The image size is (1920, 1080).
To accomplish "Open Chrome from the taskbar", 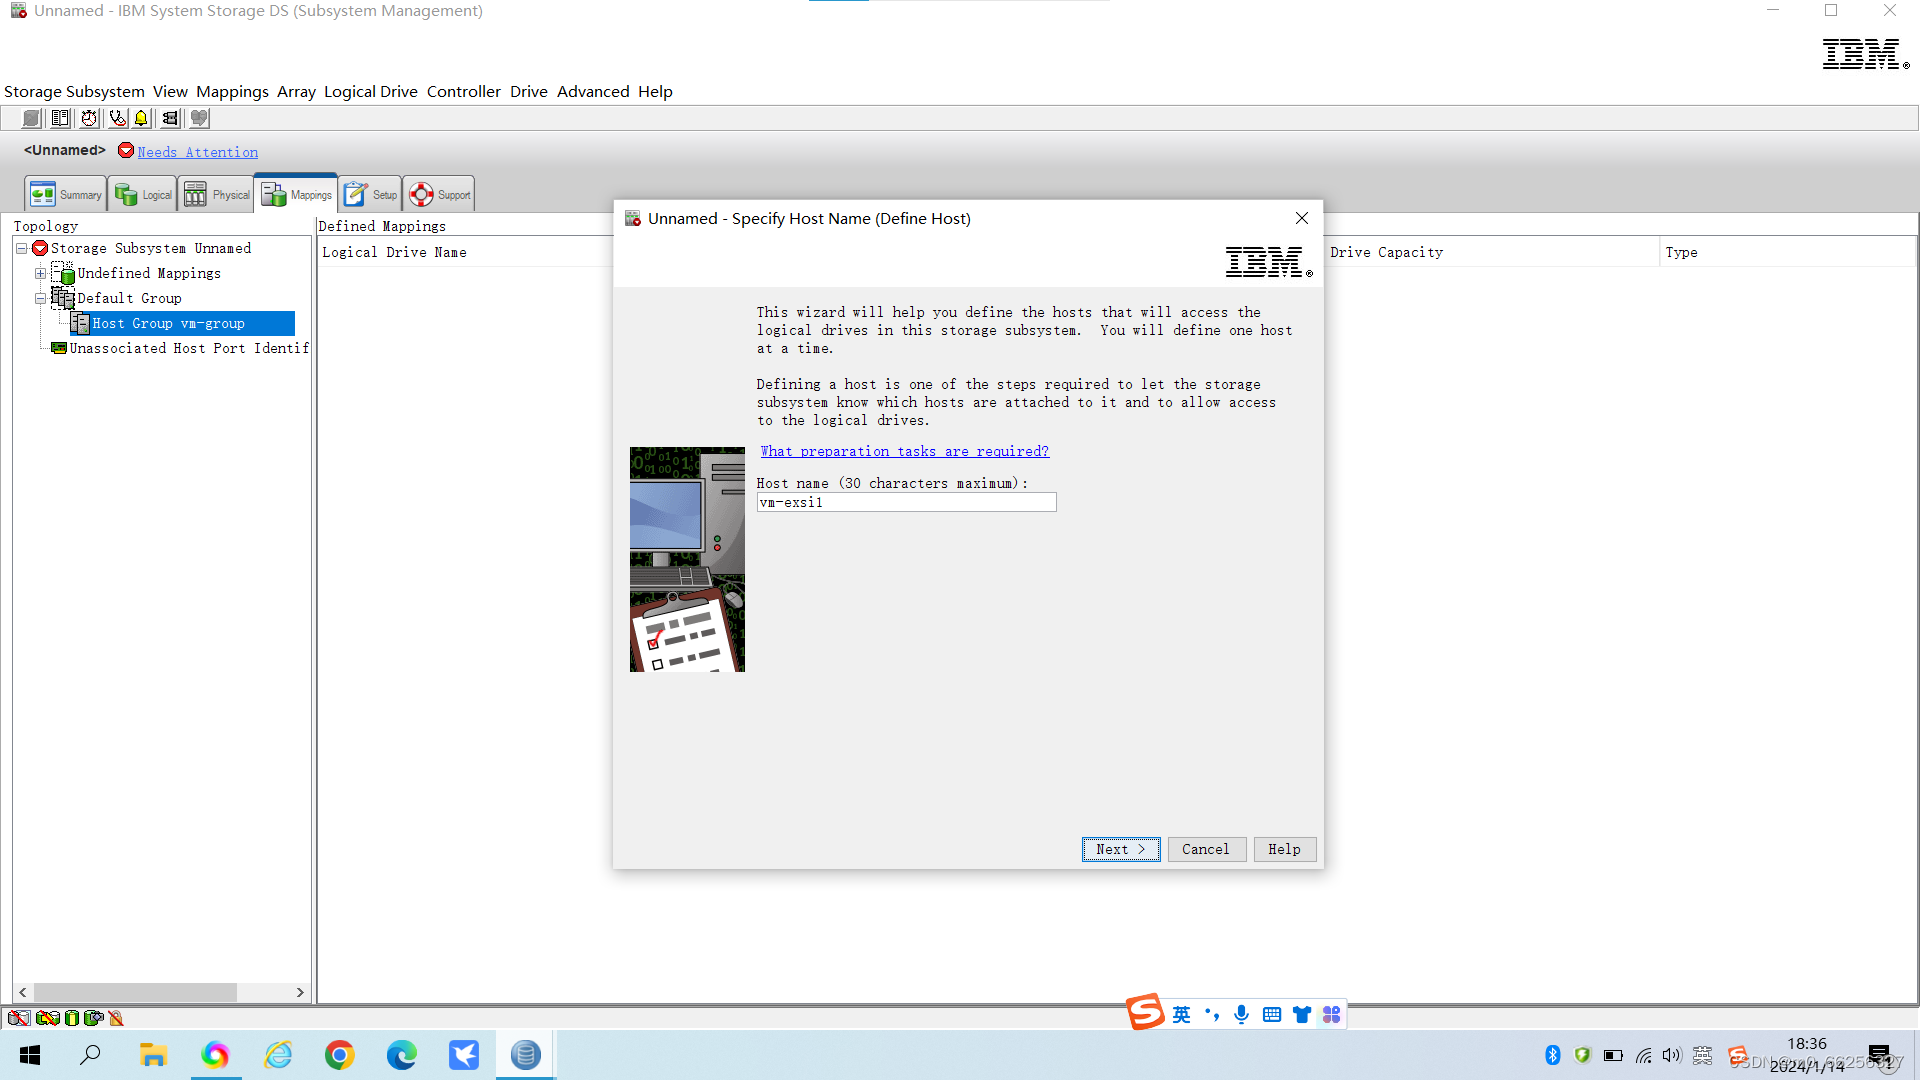I will [339, 1054].
